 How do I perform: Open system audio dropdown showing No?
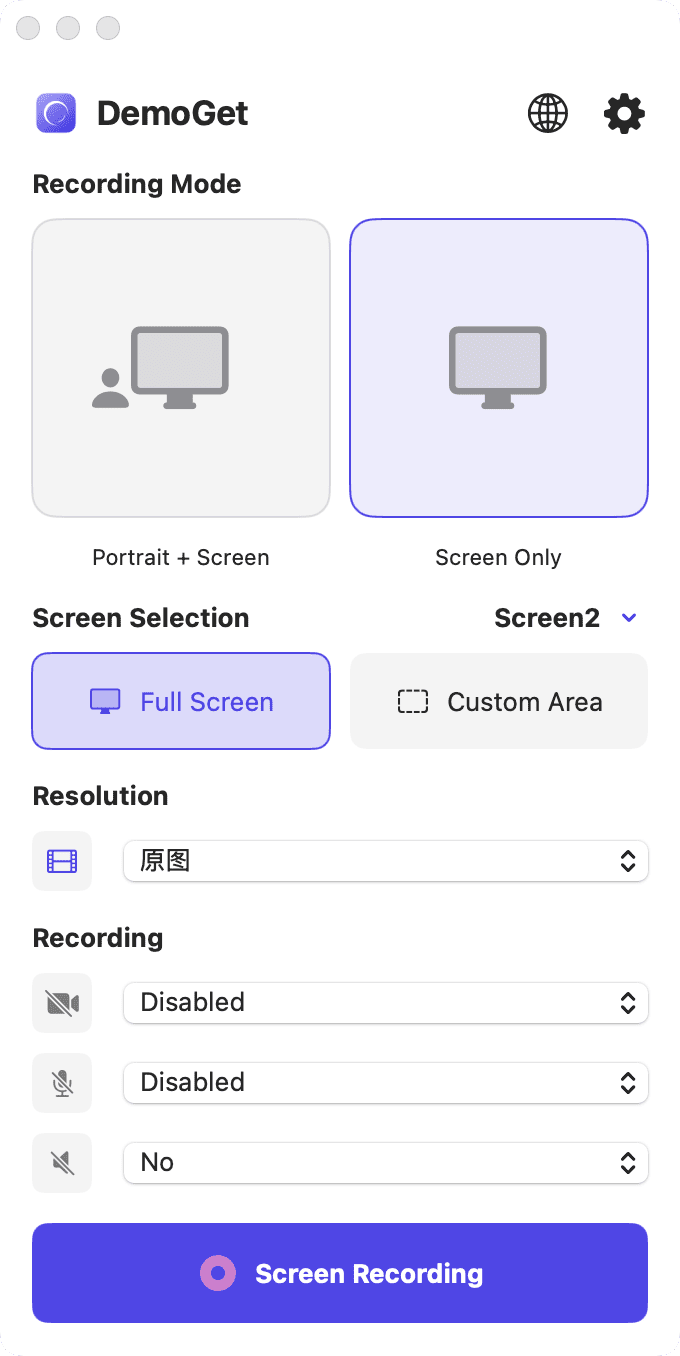(x=385, y=1163)
